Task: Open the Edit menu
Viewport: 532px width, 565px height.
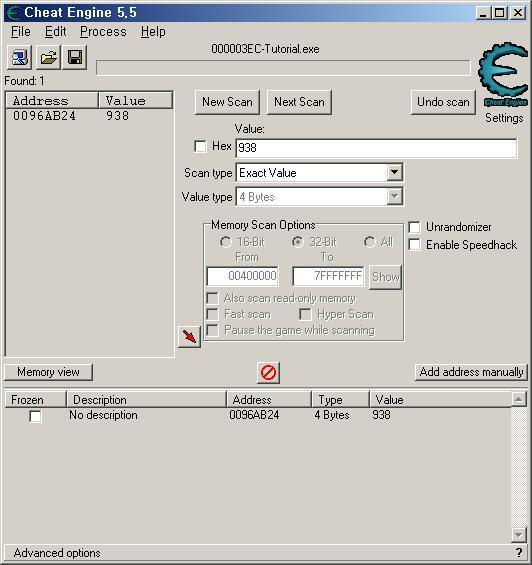Action: pyautogui.click(x=56, y=32)
